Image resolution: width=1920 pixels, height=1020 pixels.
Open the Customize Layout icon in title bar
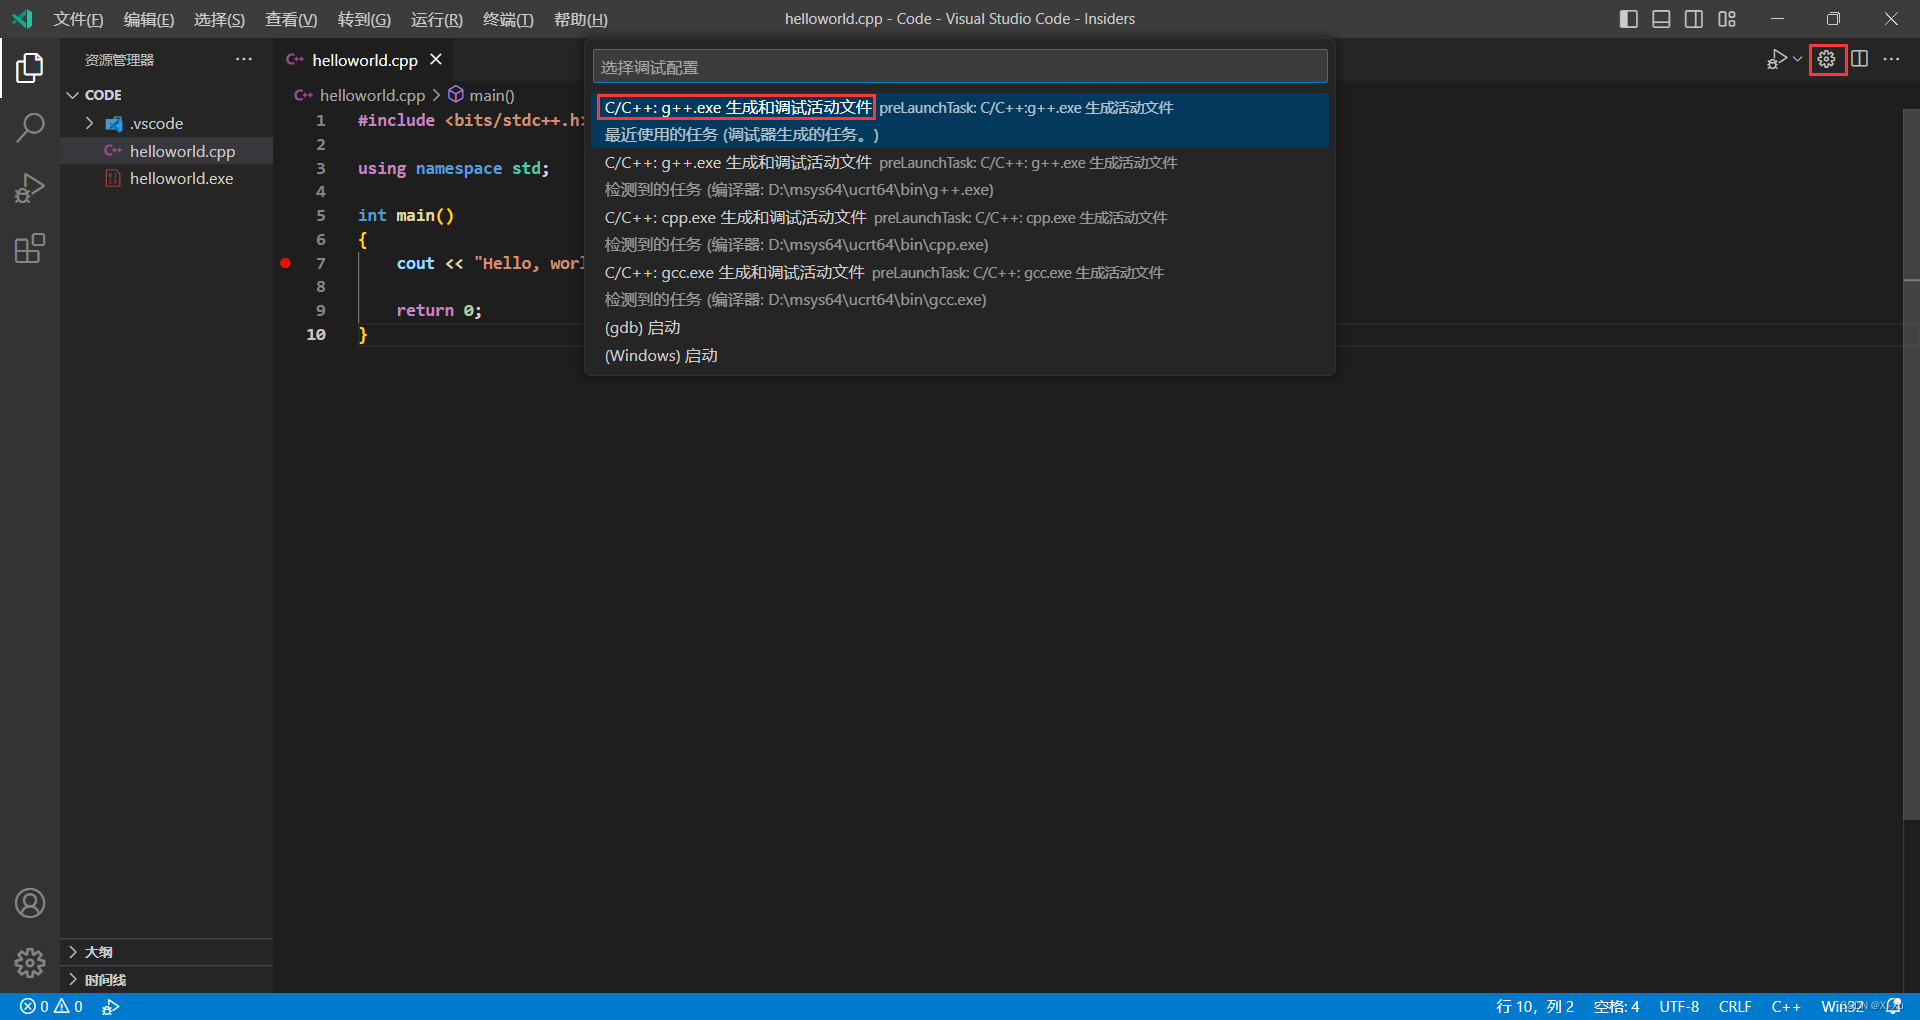point(1726,19)
